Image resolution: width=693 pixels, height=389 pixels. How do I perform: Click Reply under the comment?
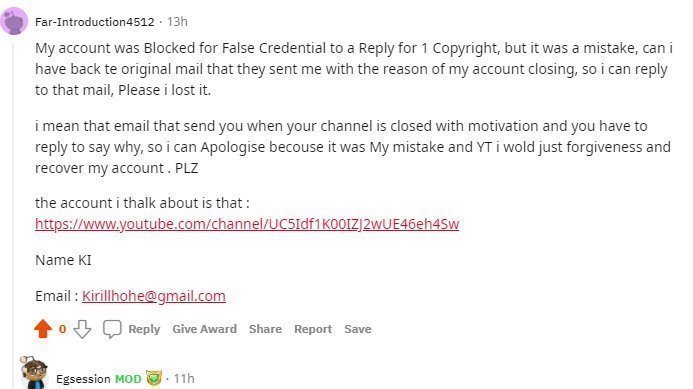pyautogui.click(x=144, y=329)
